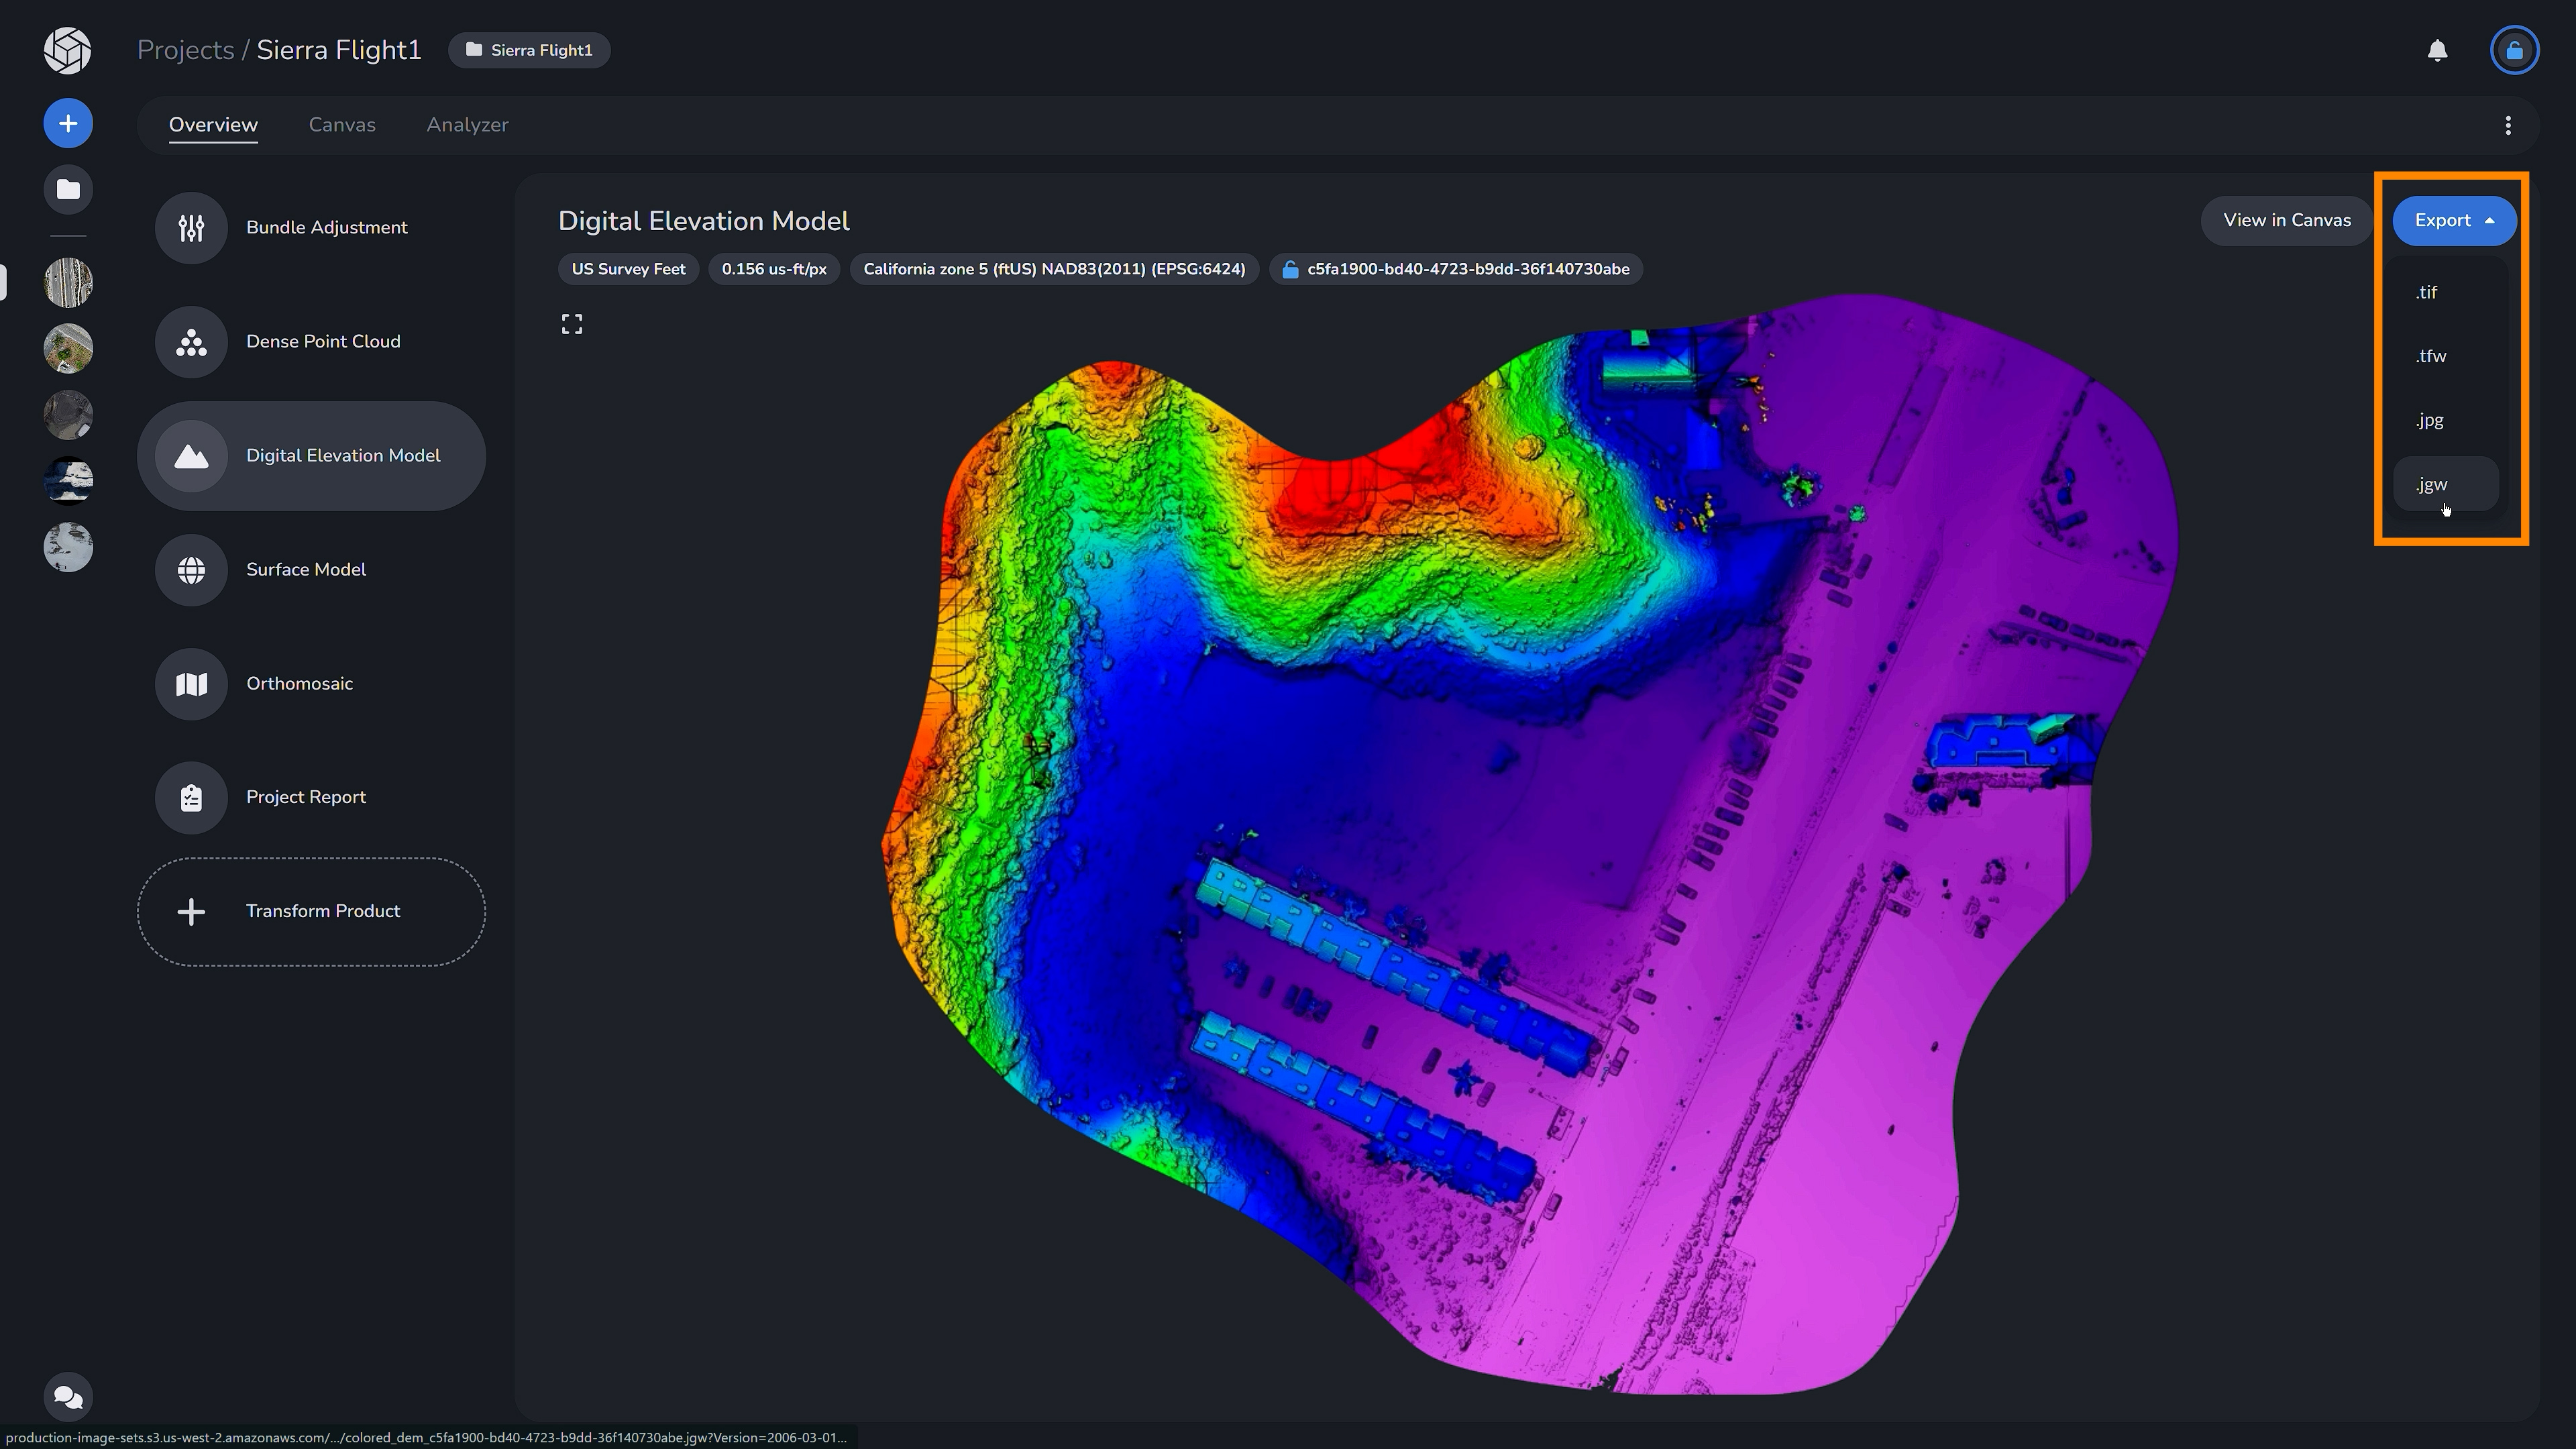
Task: Open Dense Point Cloud label
Action: pyautogui.click(x=323, y=342)
